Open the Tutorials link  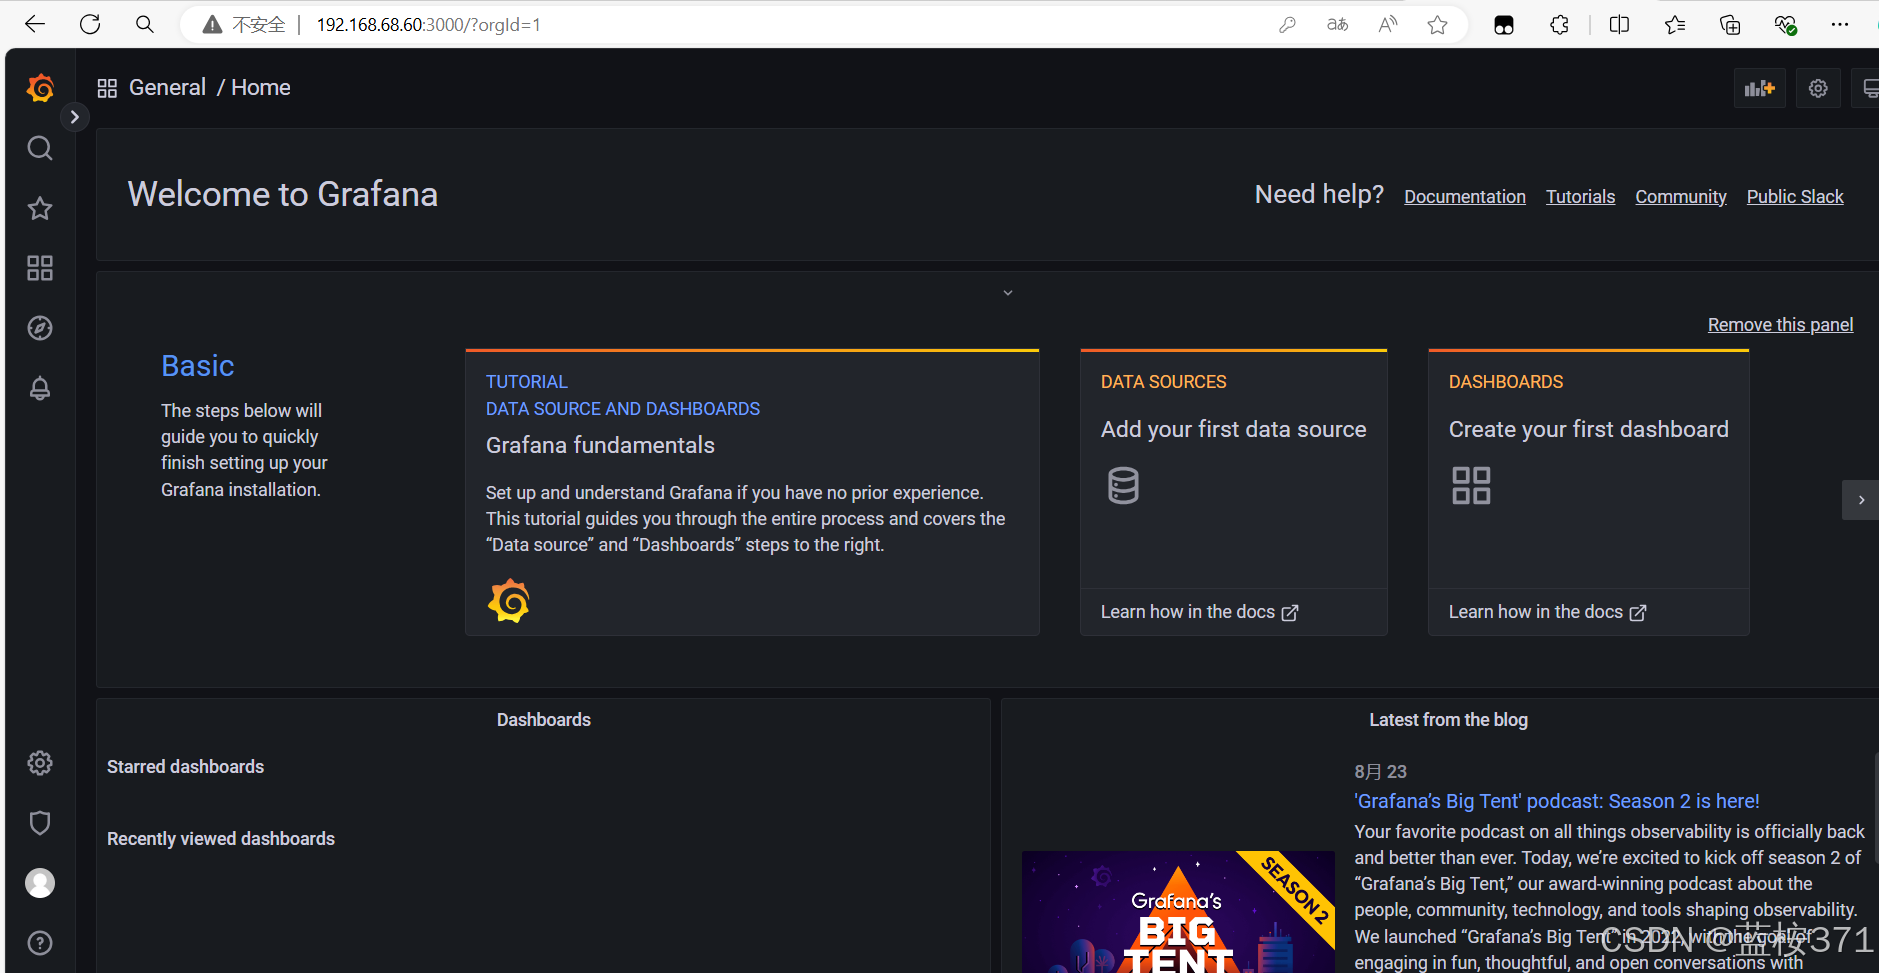pos(1580,197)
